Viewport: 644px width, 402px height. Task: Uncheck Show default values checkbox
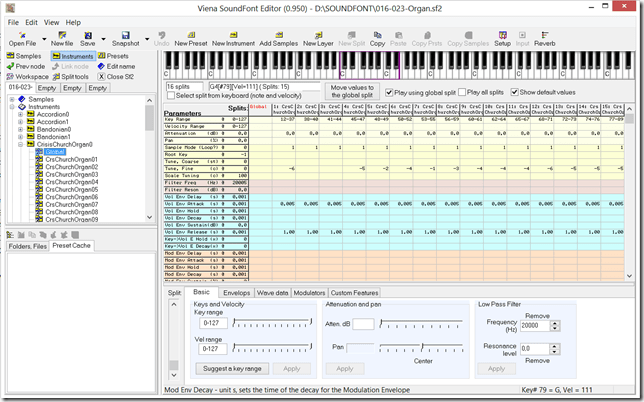[x=513, y=92]
